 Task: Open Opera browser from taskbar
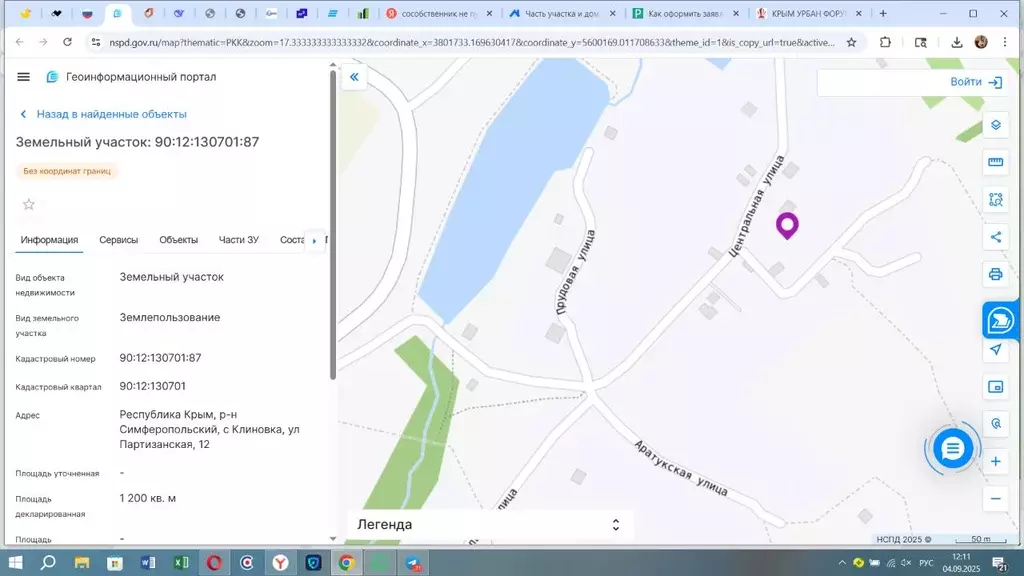pyautogui.click(x=214, y=562)
